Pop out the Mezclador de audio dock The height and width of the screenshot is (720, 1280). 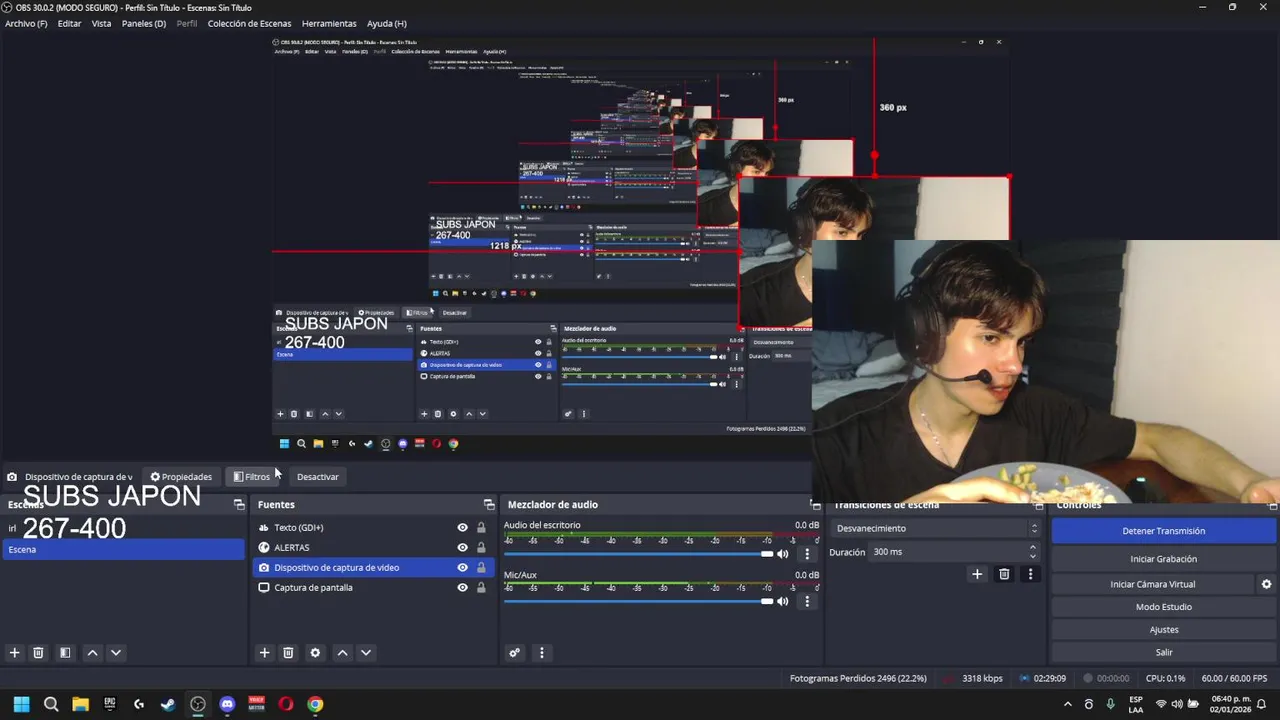(x=816, y=505)
